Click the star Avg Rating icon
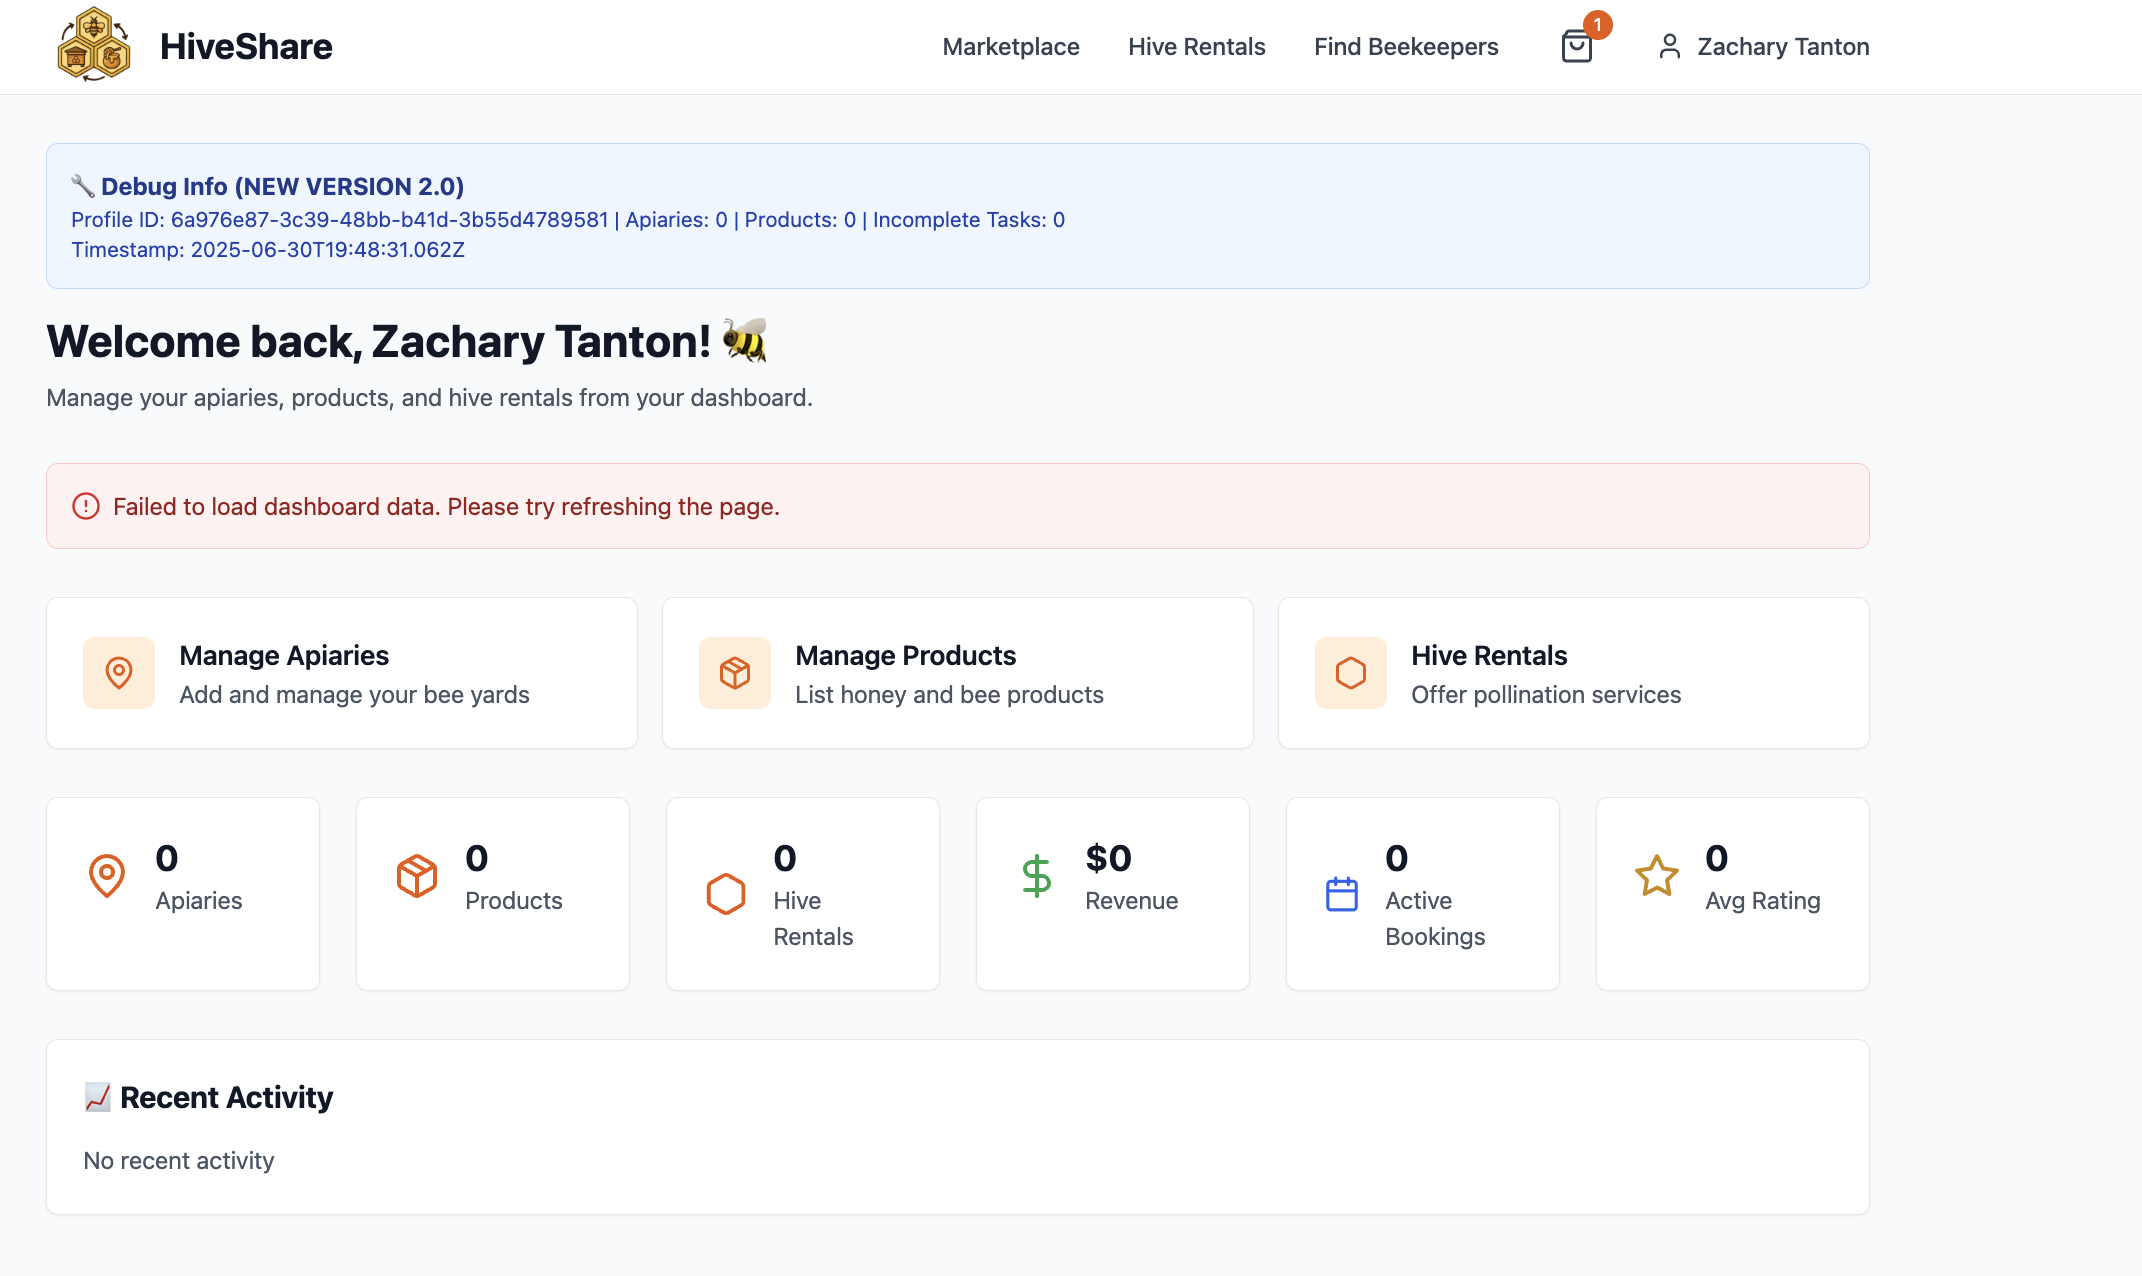This screenshot has height=1276, width=2142. 1656,876
